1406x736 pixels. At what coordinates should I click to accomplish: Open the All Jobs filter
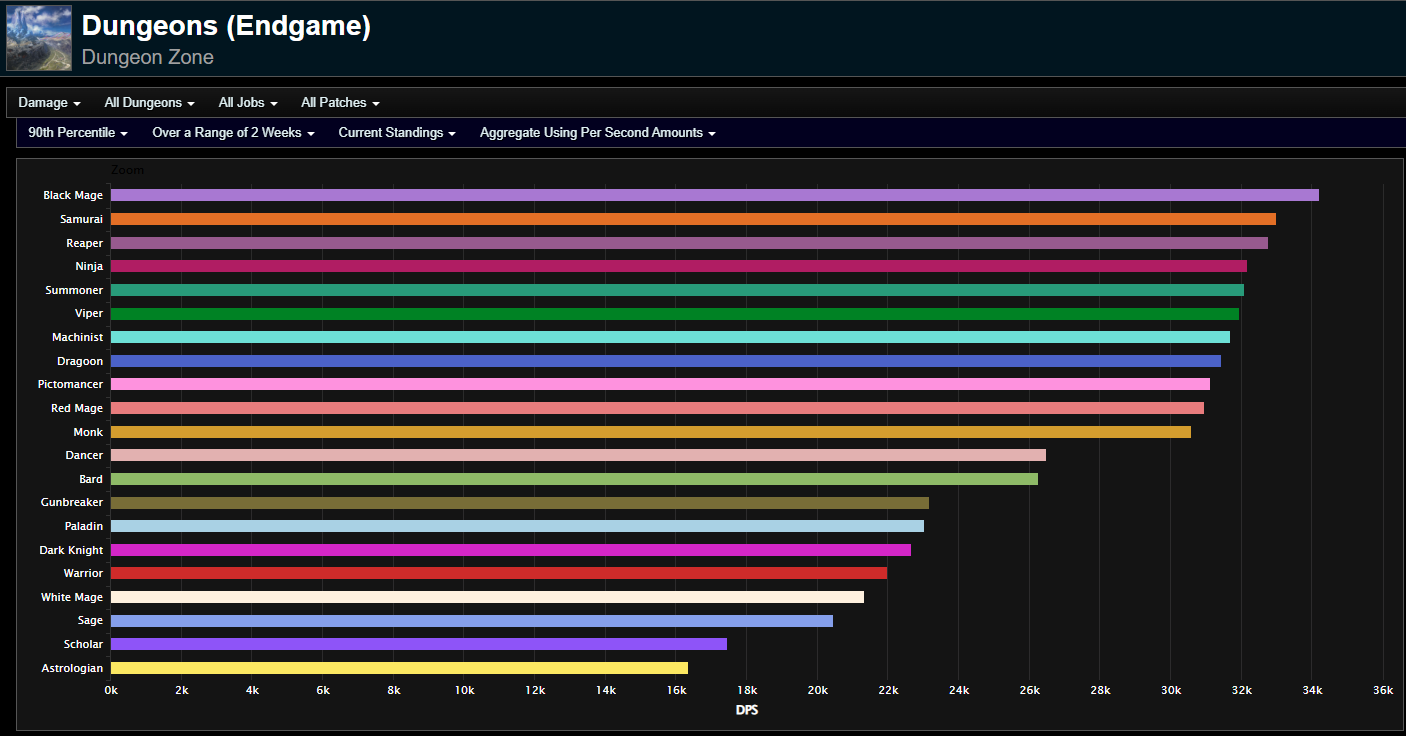(x=247, y=103)
